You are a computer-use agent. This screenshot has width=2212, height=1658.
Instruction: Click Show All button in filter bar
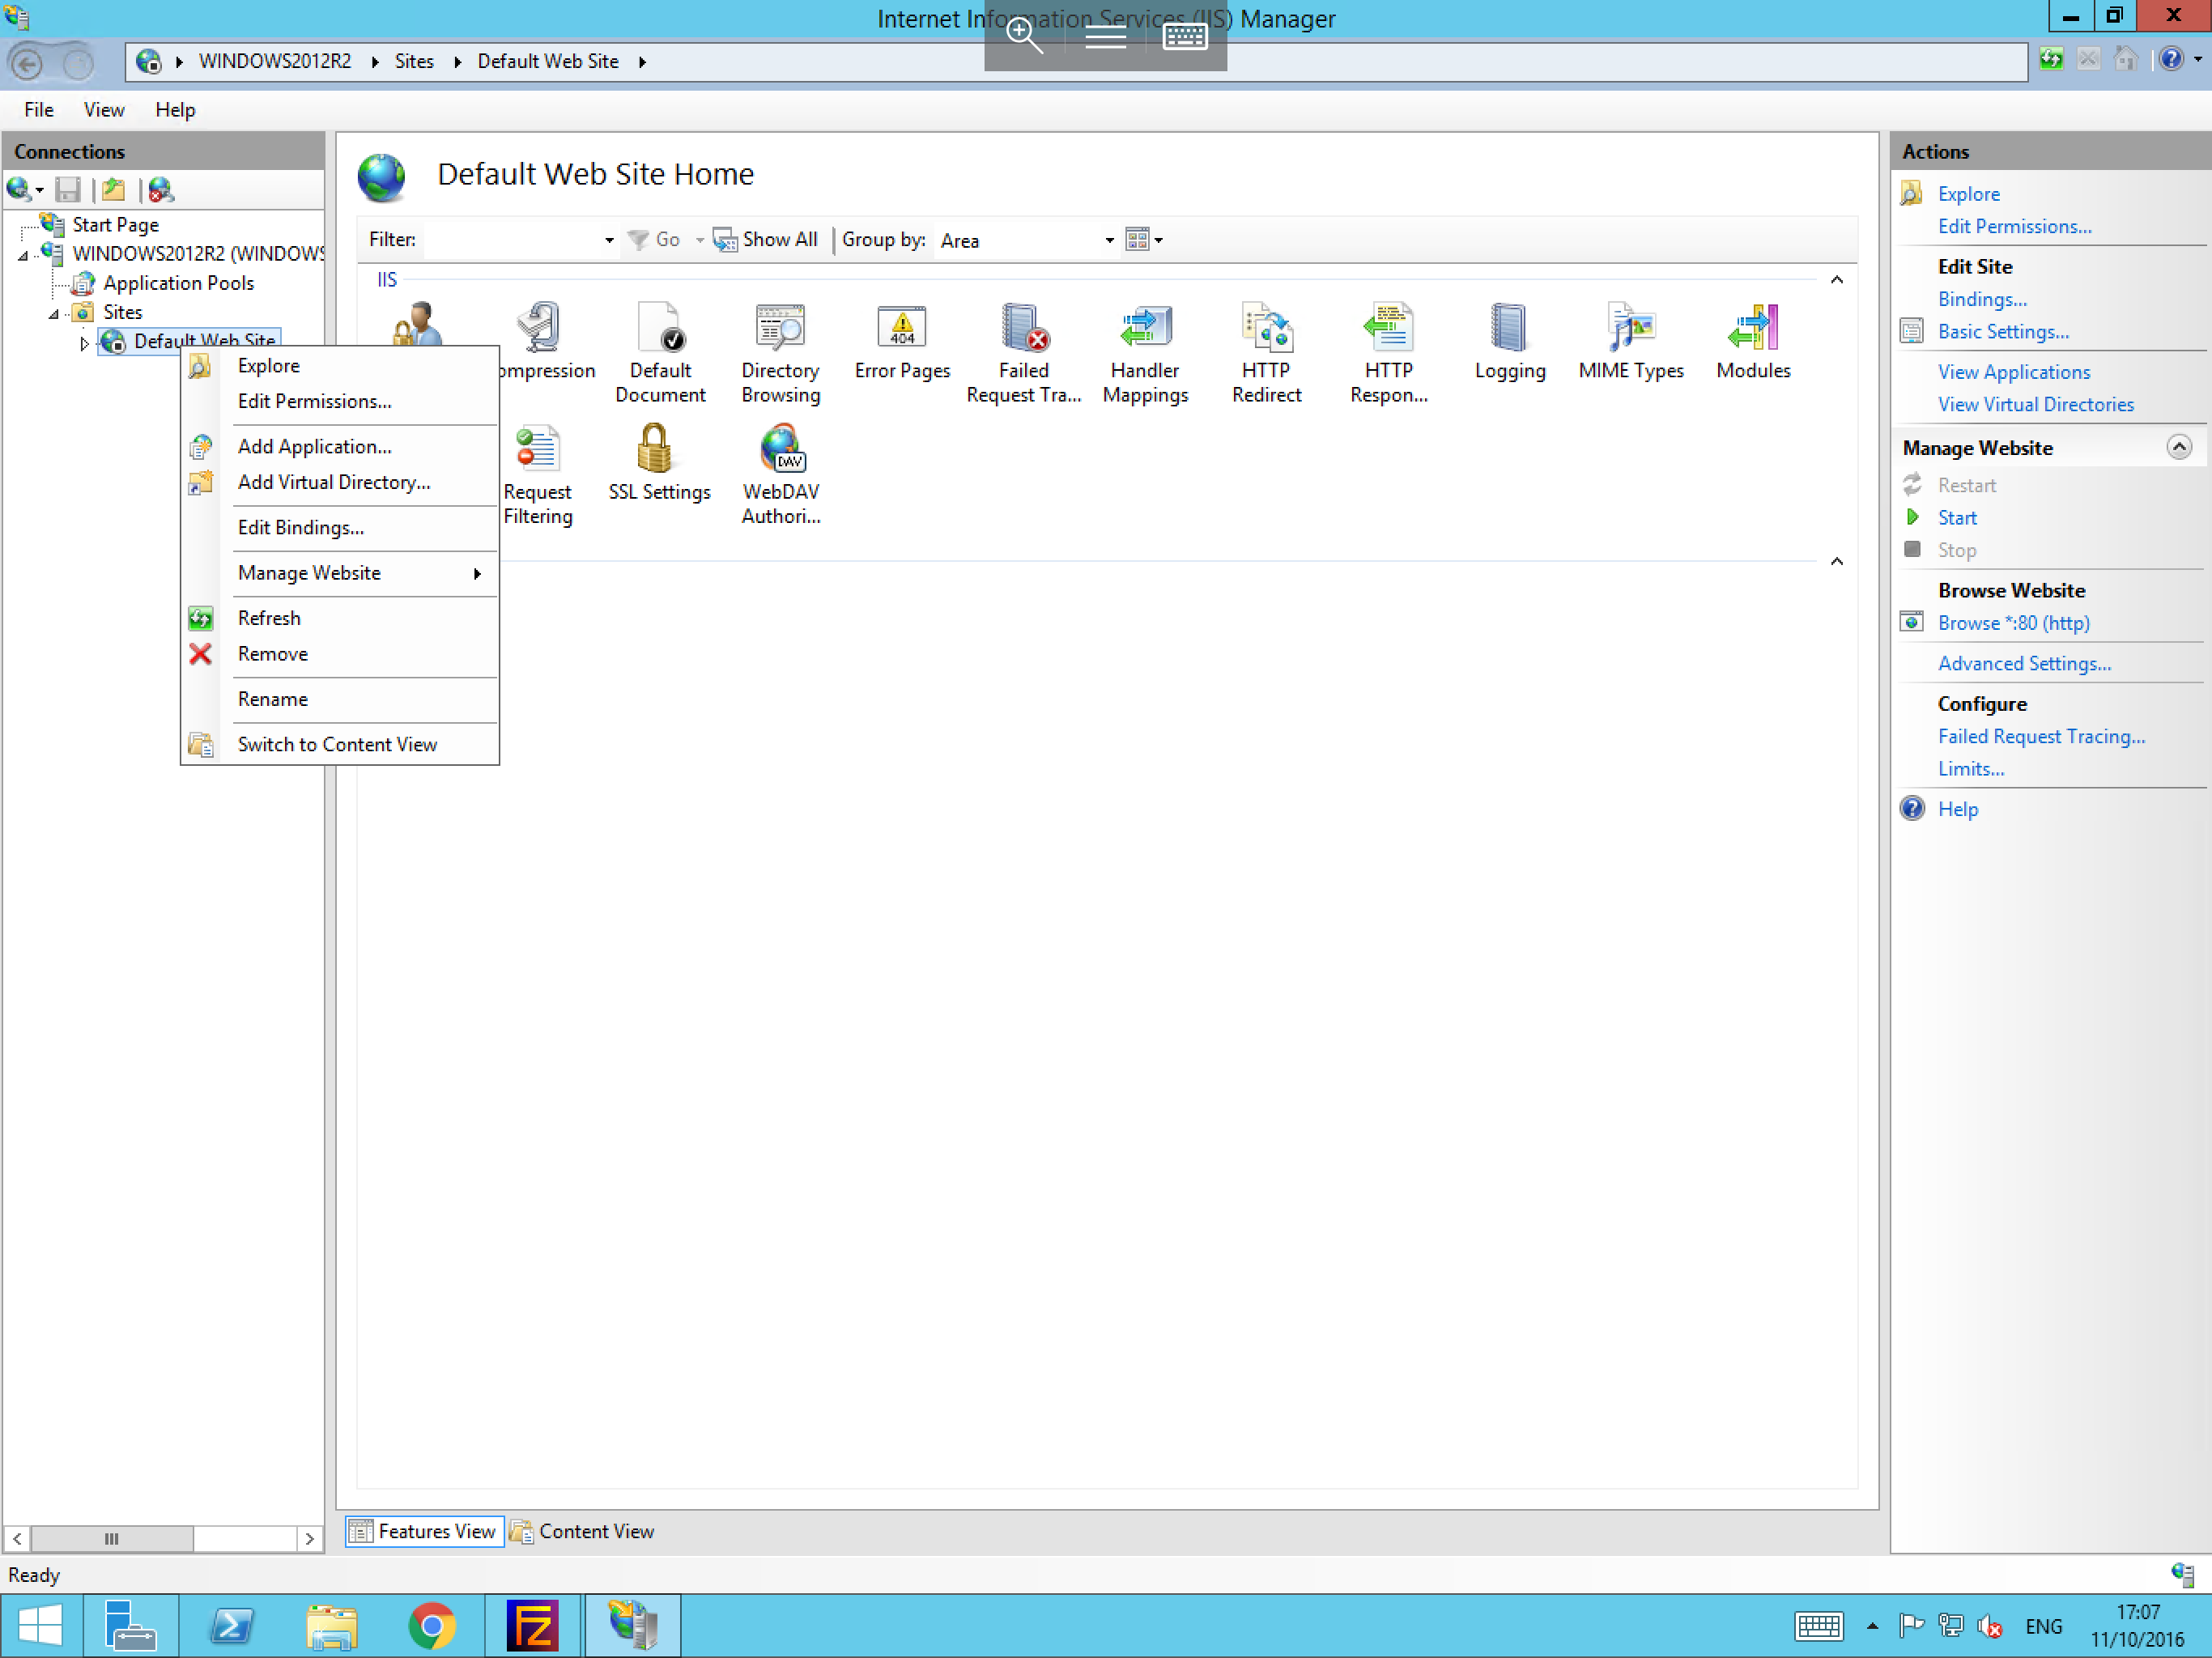click(766, 240)
